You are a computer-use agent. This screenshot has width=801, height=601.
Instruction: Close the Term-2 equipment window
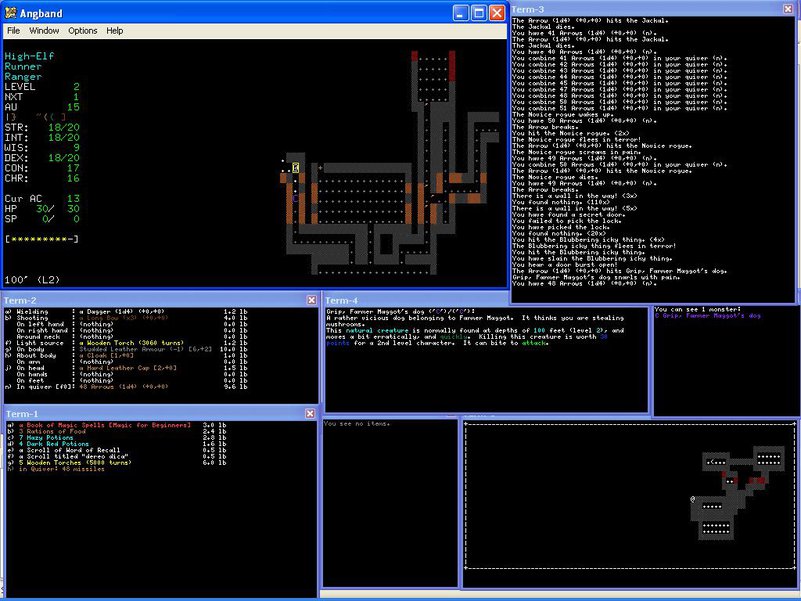point(310,300)
